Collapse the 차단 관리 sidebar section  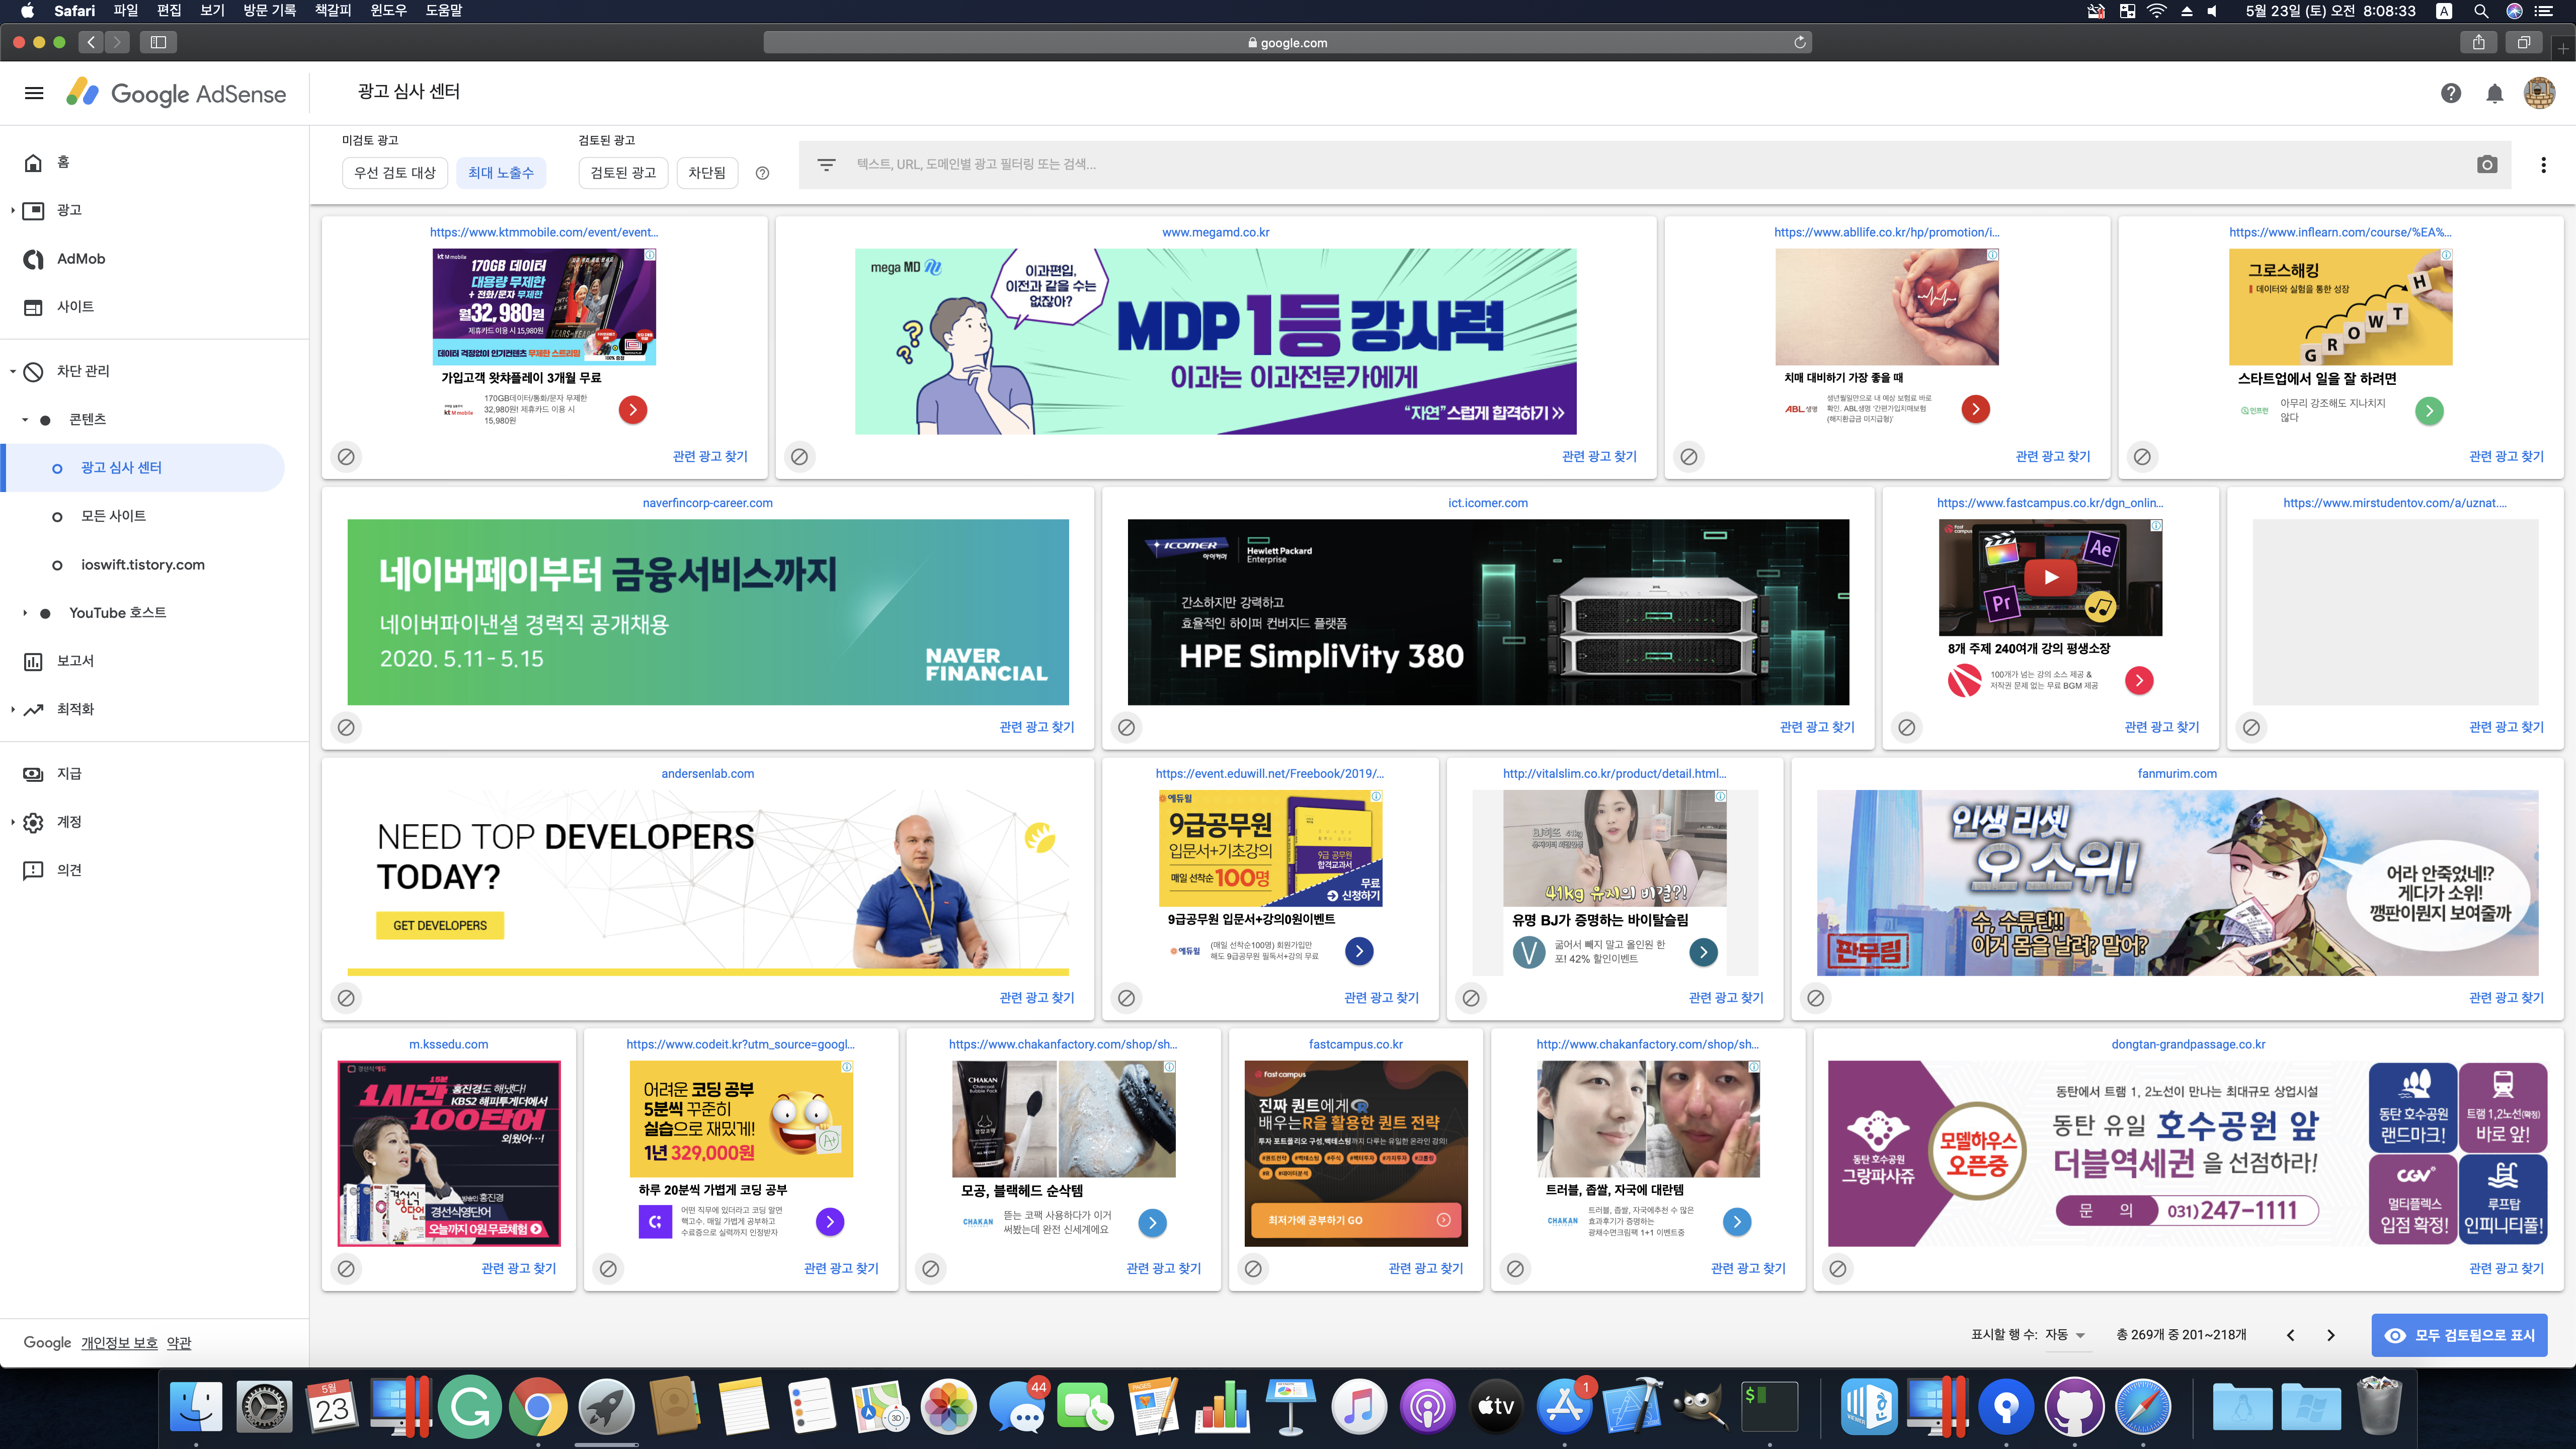13,371
